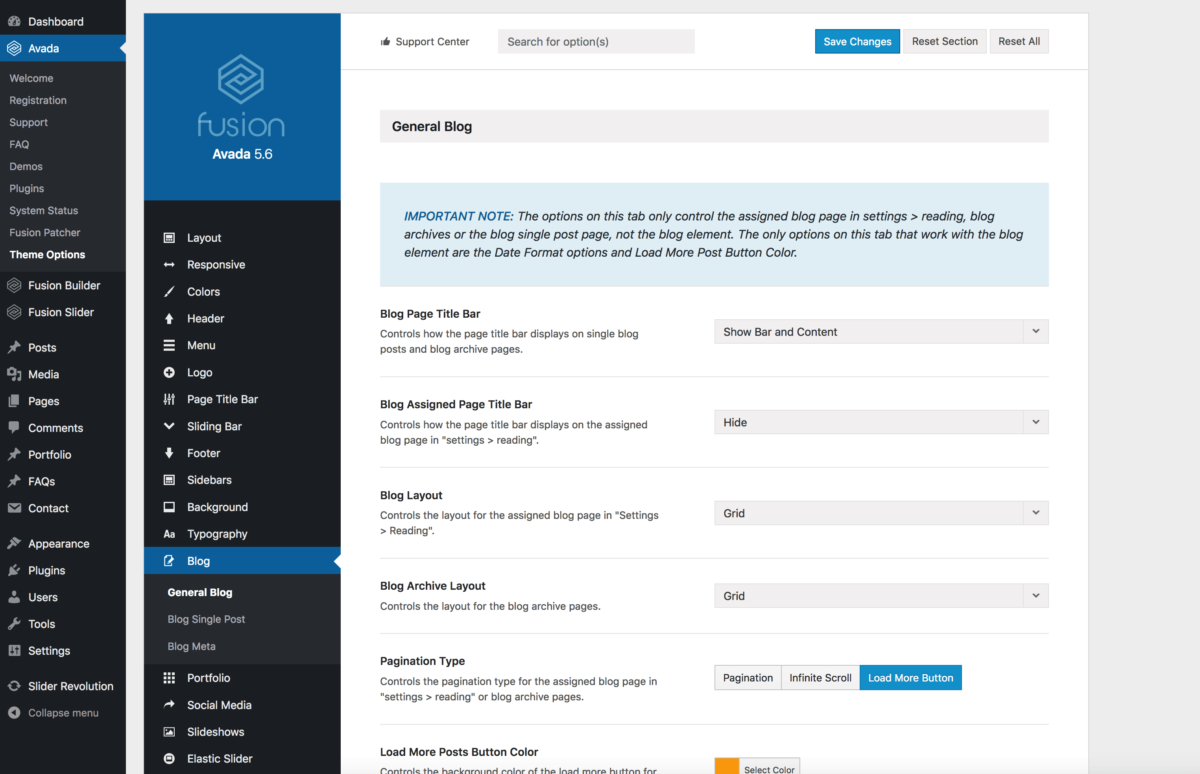Image resolution: width=1200 pixels, height=774 pixels.
Task: Navigate to the Sliding Bar settings
Action: tap(218, 425)
